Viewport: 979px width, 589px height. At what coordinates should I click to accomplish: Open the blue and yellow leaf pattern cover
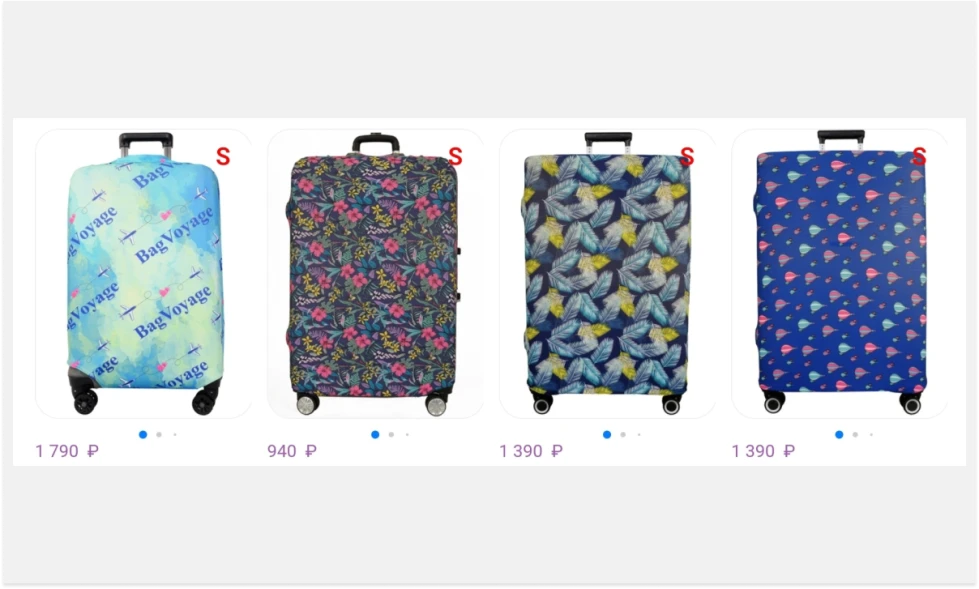tap(608, 274)
